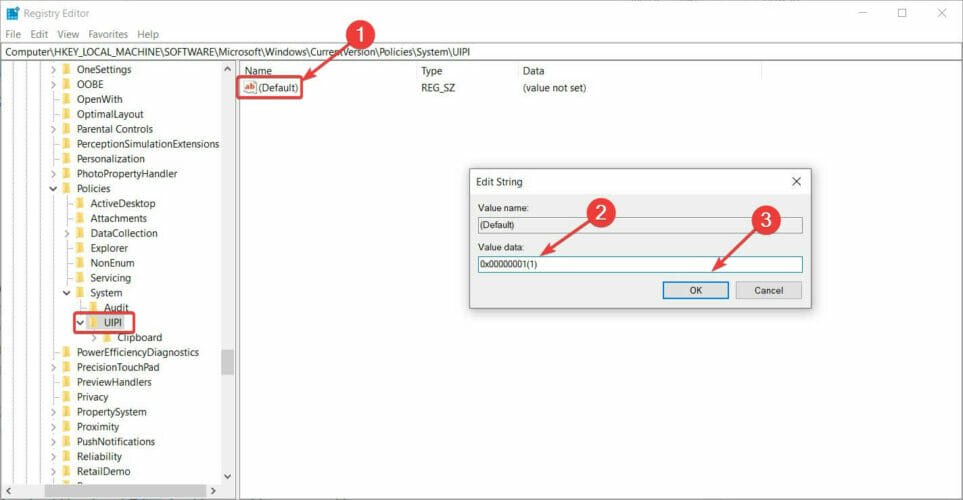This screenshot has height=500, width=963.
Task: Select the UIPI folder icon
Action: click(x=93, y=322)
